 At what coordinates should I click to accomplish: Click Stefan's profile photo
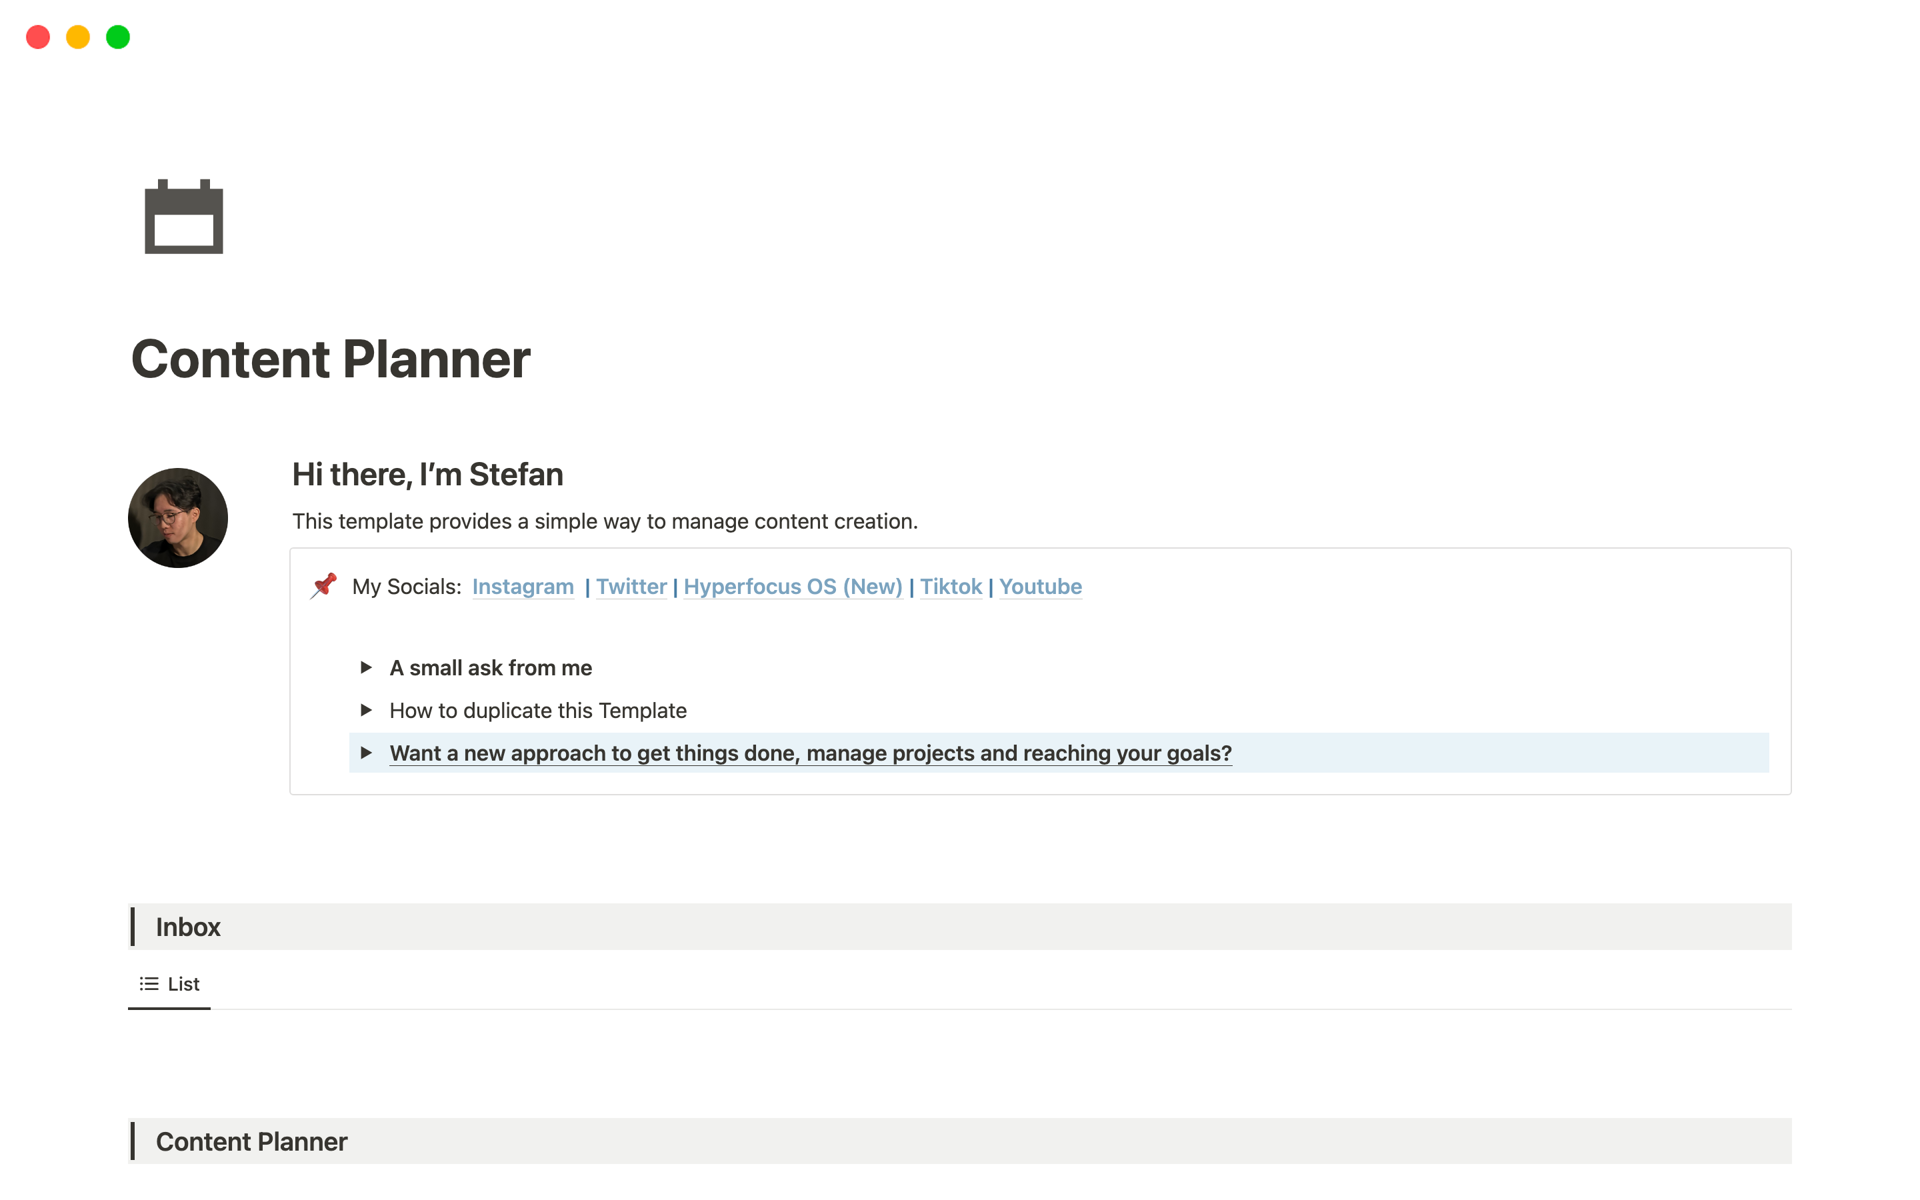(x=178, y=518)
